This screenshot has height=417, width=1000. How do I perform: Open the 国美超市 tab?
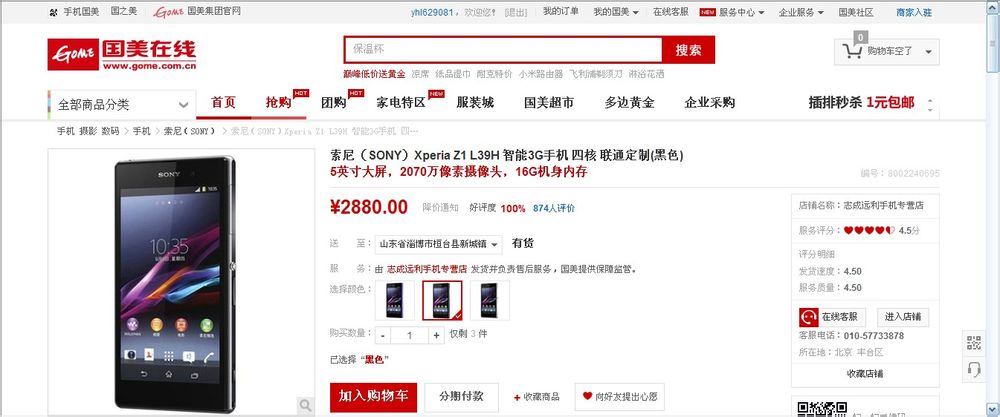tap(548, 103)
